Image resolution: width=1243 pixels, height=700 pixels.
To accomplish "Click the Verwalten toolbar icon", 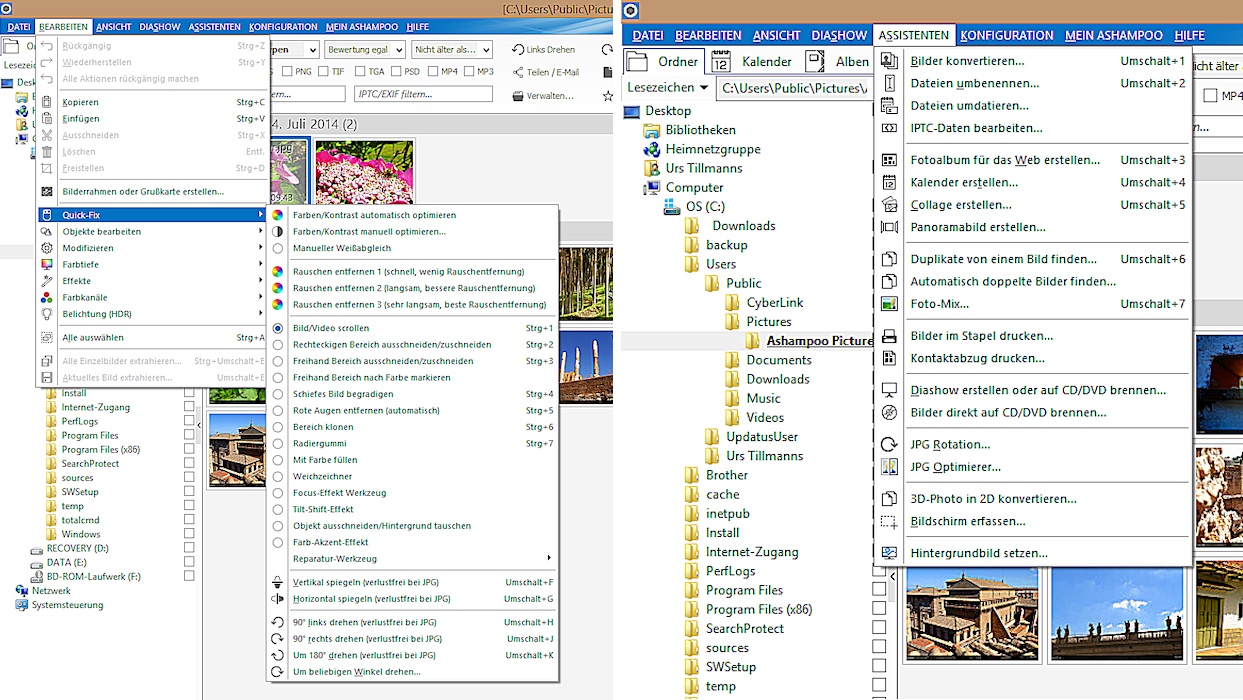I will (x=518, y=96).
